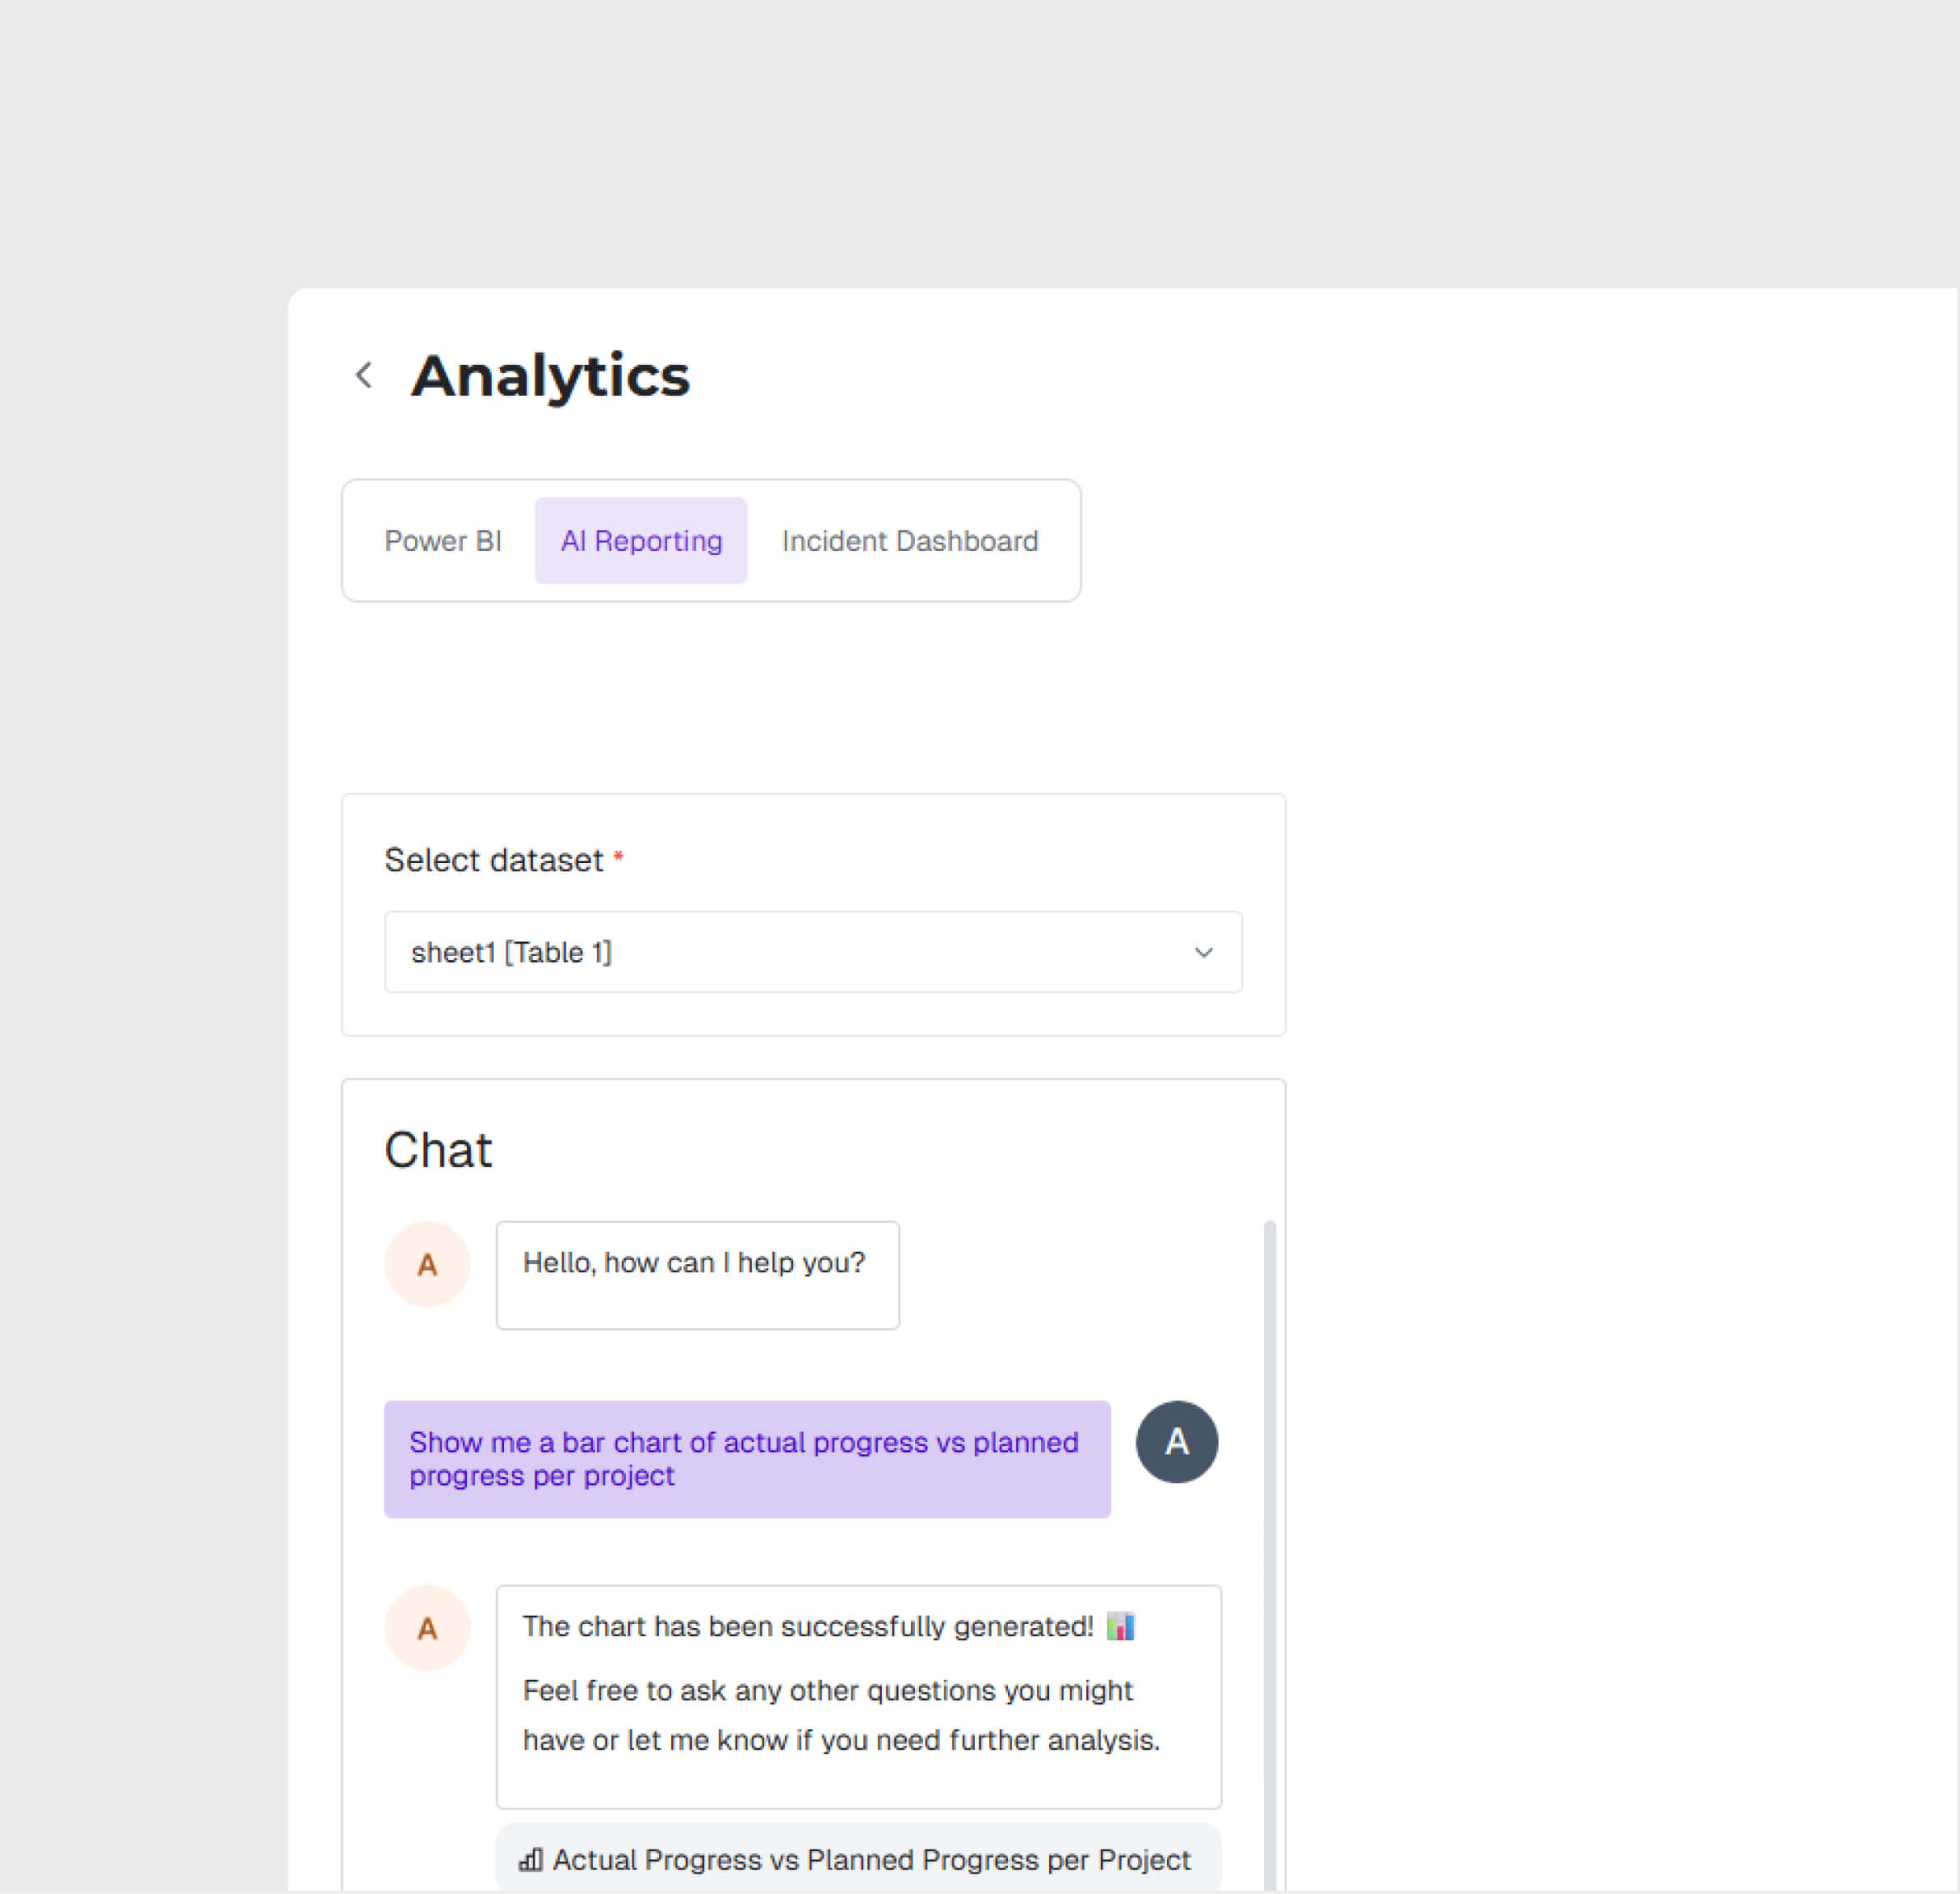Switch to the Incident Dashboard tab
The height and width of the screenshot is (1894, 1960).
pos(909,540)
